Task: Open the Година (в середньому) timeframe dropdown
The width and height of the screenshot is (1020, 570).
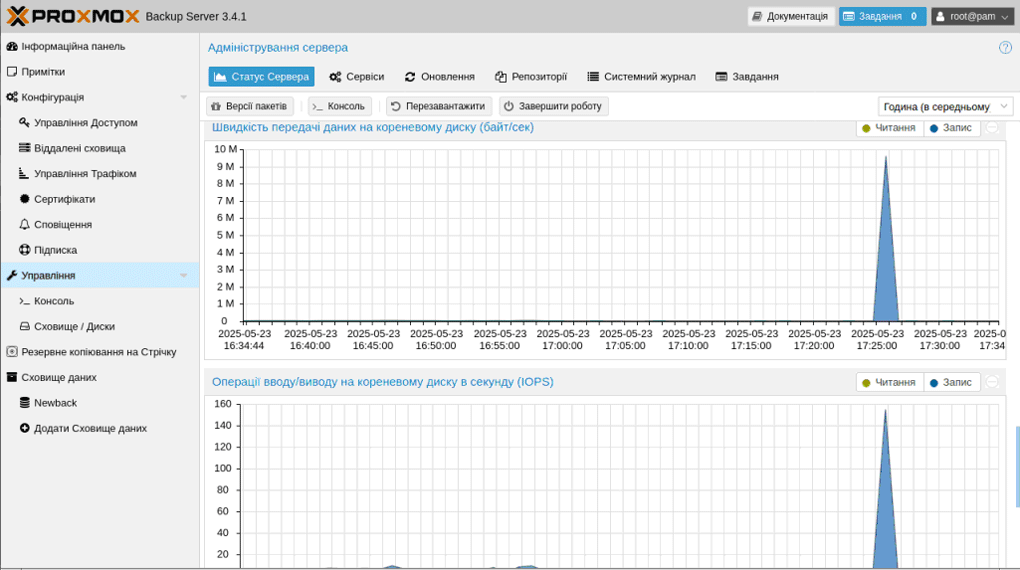Action: tap(945, 106)
